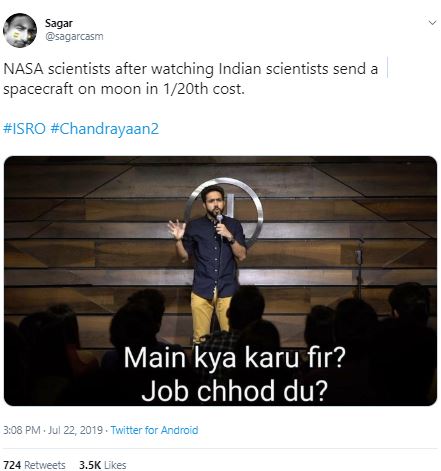Click tweet text line starting "NASA scientists"
The image size is (441, 471).
(x=190, y=69)
